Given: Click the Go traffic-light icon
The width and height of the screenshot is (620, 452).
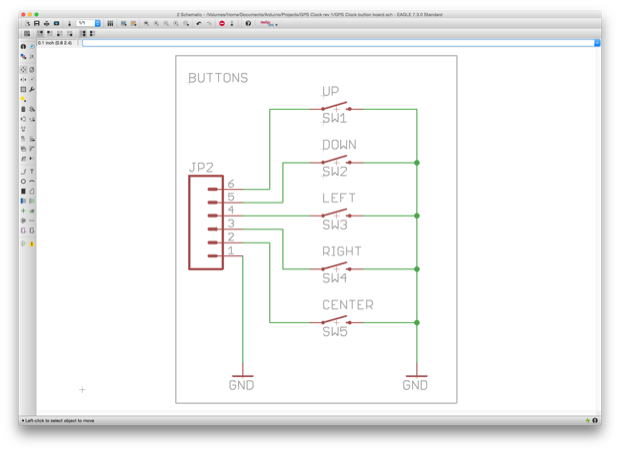Looking at the screenshot, I should click(x=232, y=24).
